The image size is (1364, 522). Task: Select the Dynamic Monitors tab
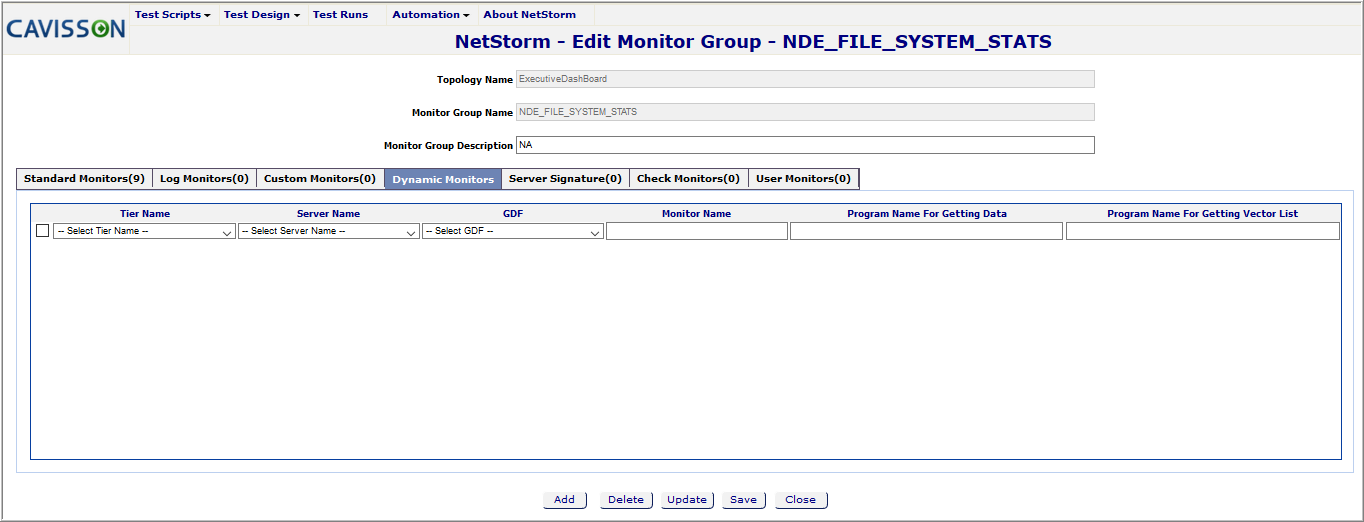coord(443,179)
